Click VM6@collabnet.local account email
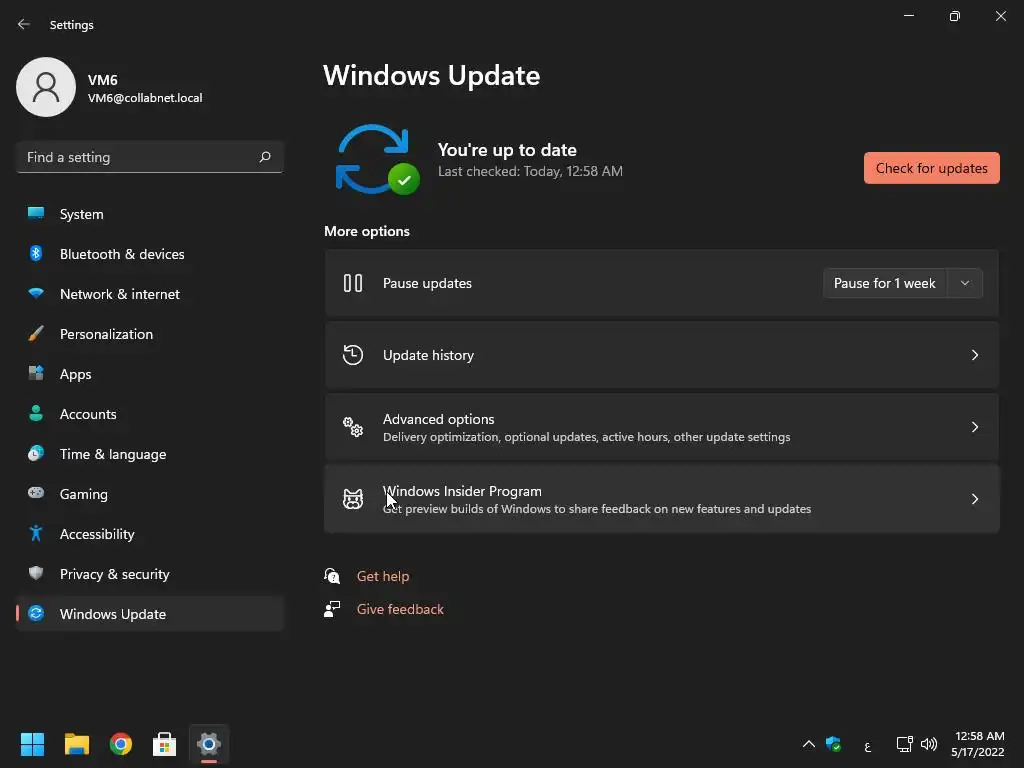The image size is (1024, 768). (x=145, y=98)
